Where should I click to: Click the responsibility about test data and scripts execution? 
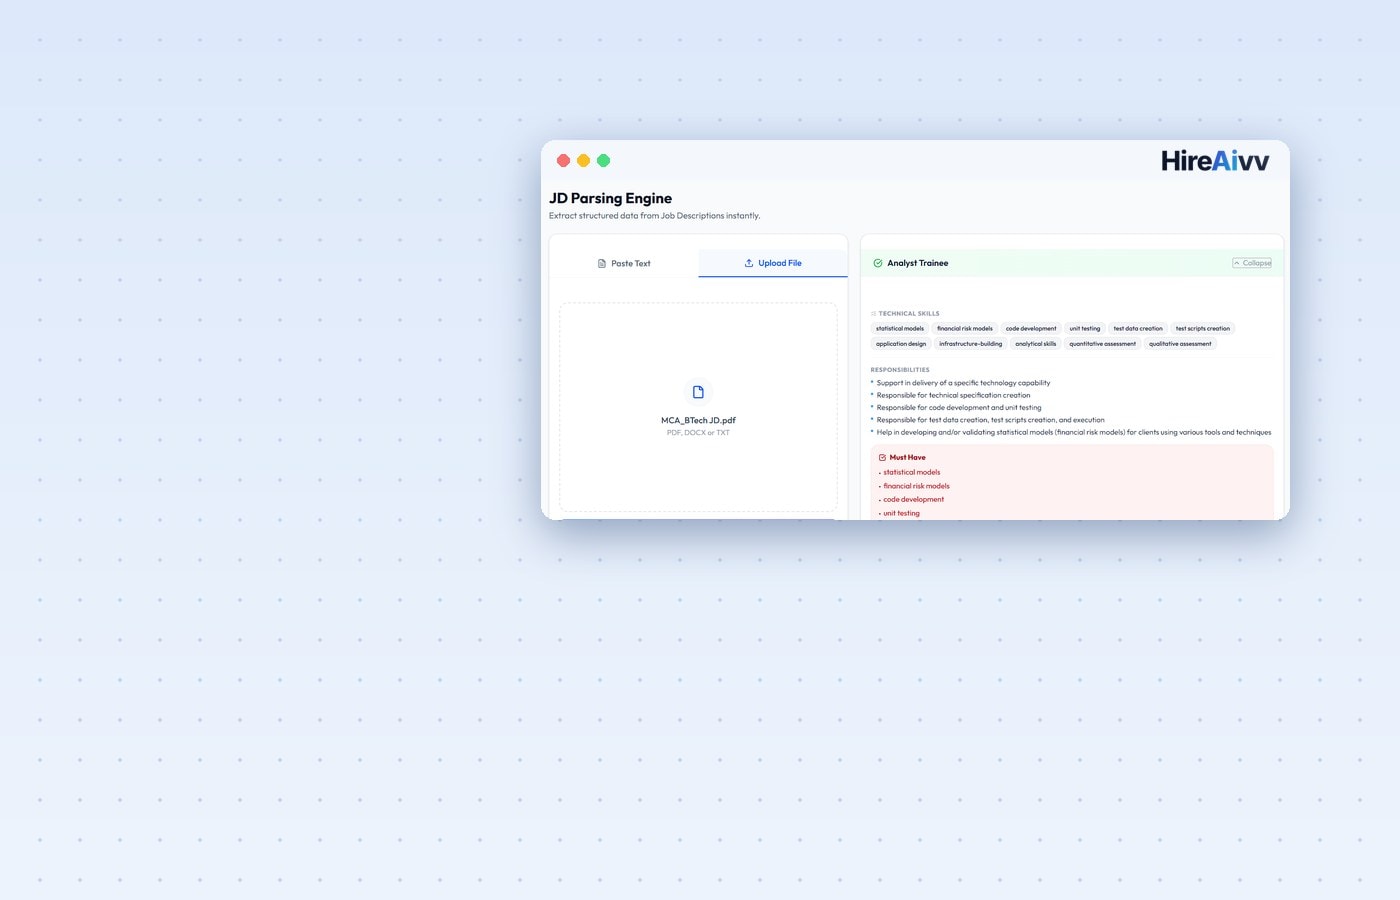click(990, 420)
